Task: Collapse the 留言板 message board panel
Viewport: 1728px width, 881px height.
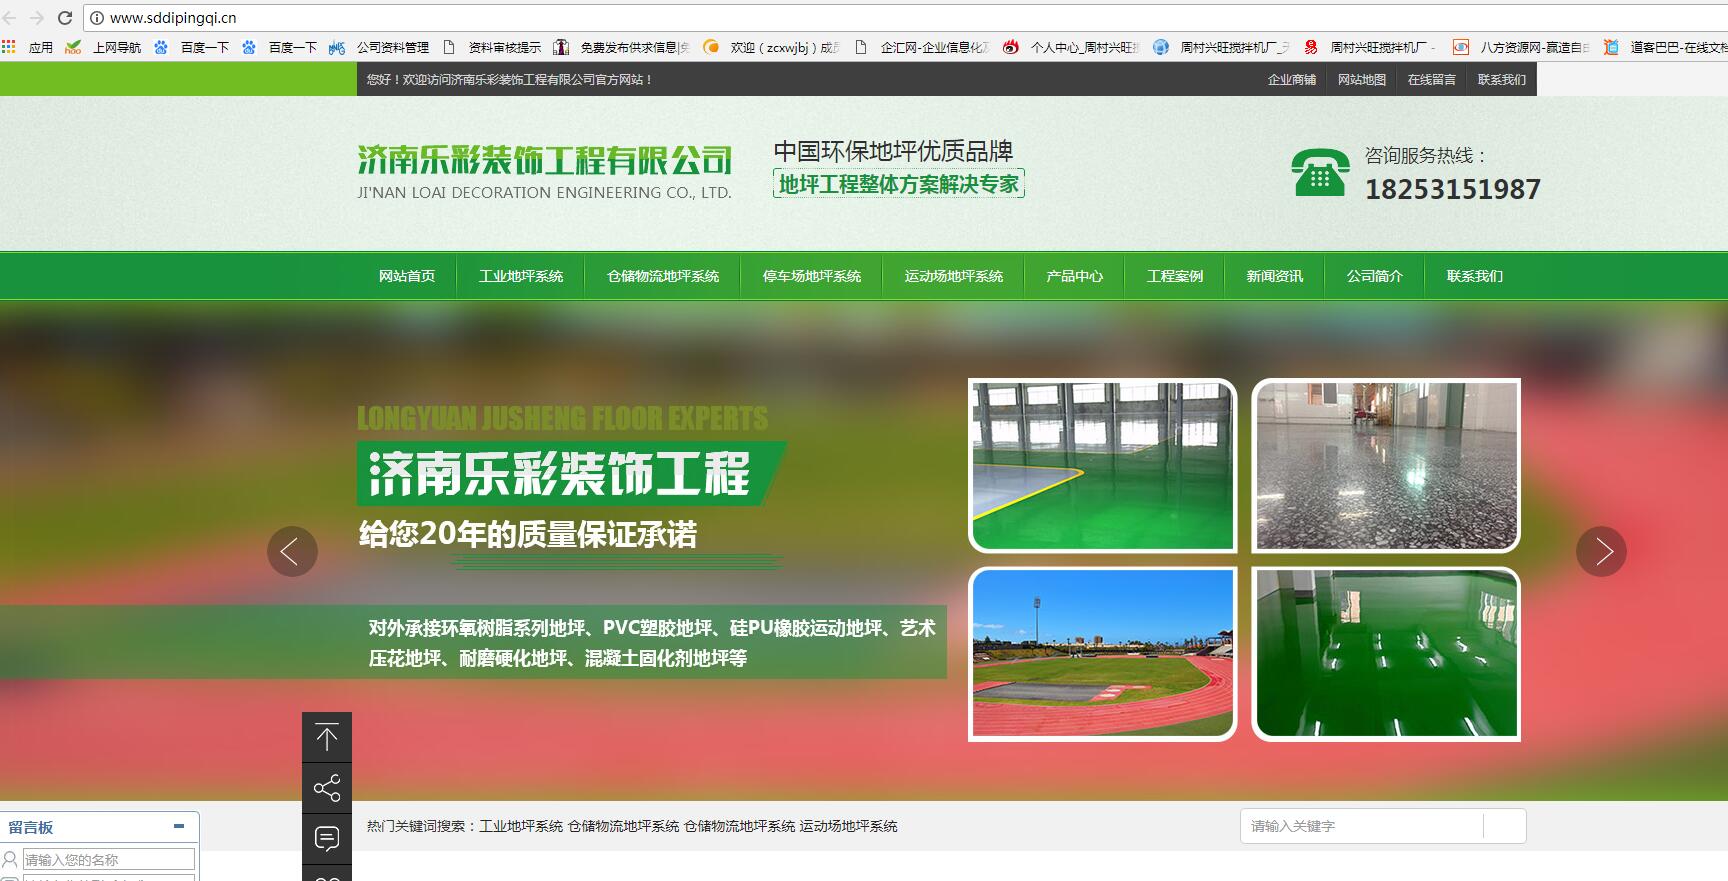Action: tap(179, 826)
